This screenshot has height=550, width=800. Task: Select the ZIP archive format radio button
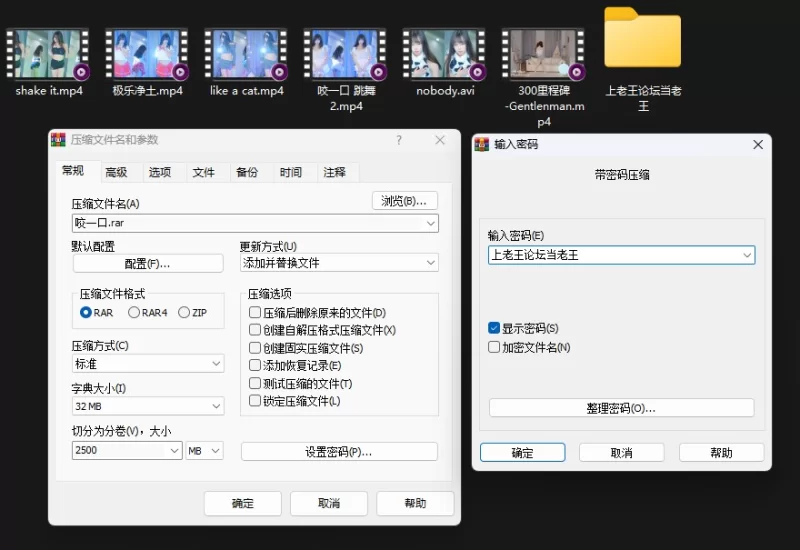click(x=184, y=313)
